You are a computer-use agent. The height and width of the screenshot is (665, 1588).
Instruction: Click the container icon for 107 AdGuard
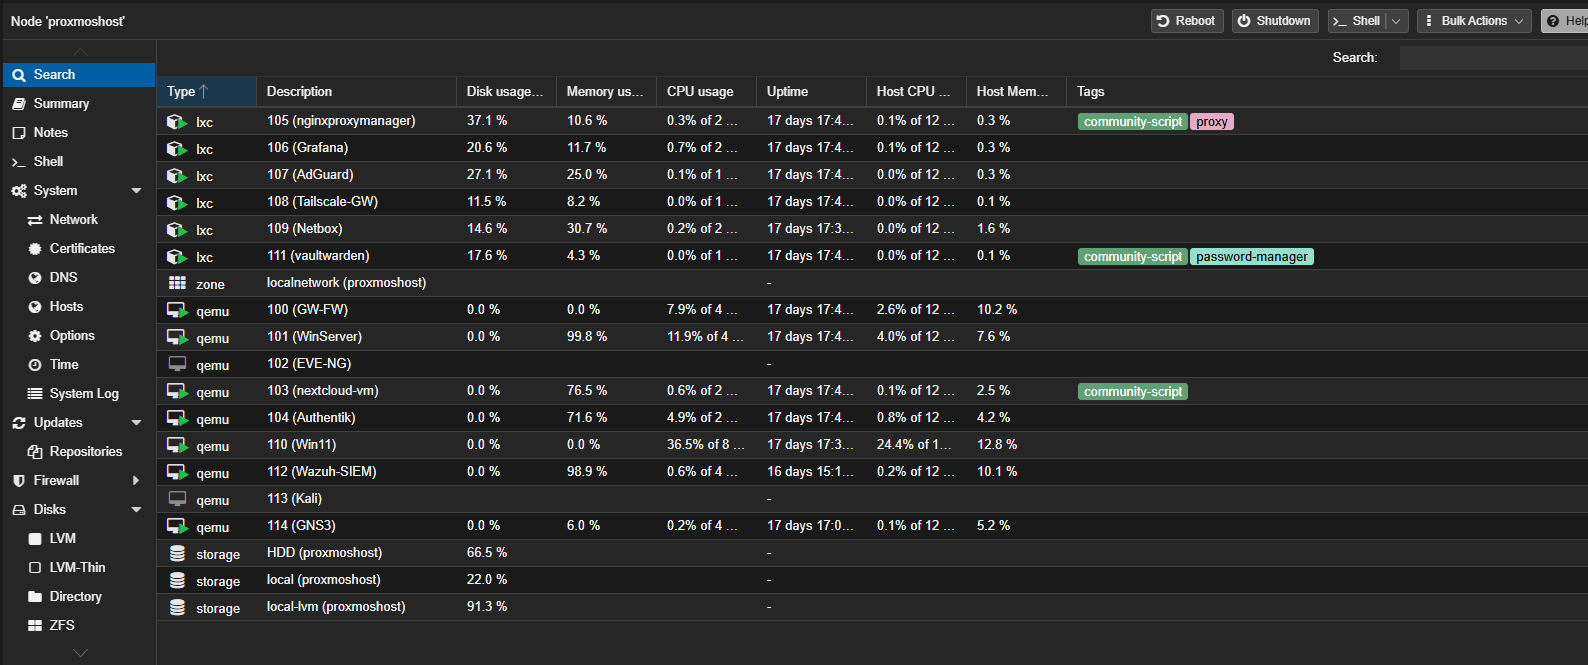[x=177, y=175]
